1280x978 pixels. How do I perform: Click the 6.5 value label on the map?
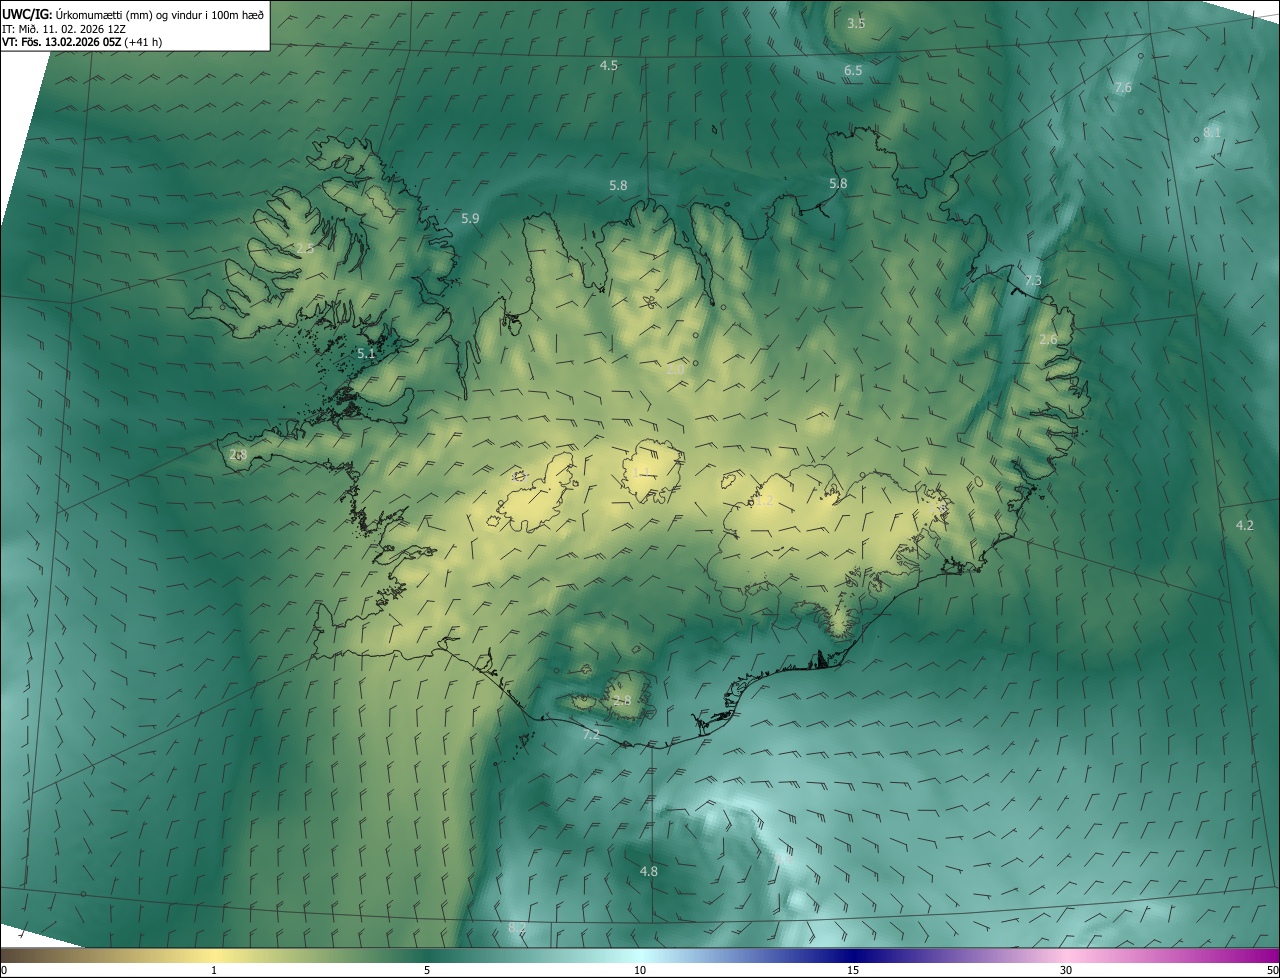pos(853,71)
